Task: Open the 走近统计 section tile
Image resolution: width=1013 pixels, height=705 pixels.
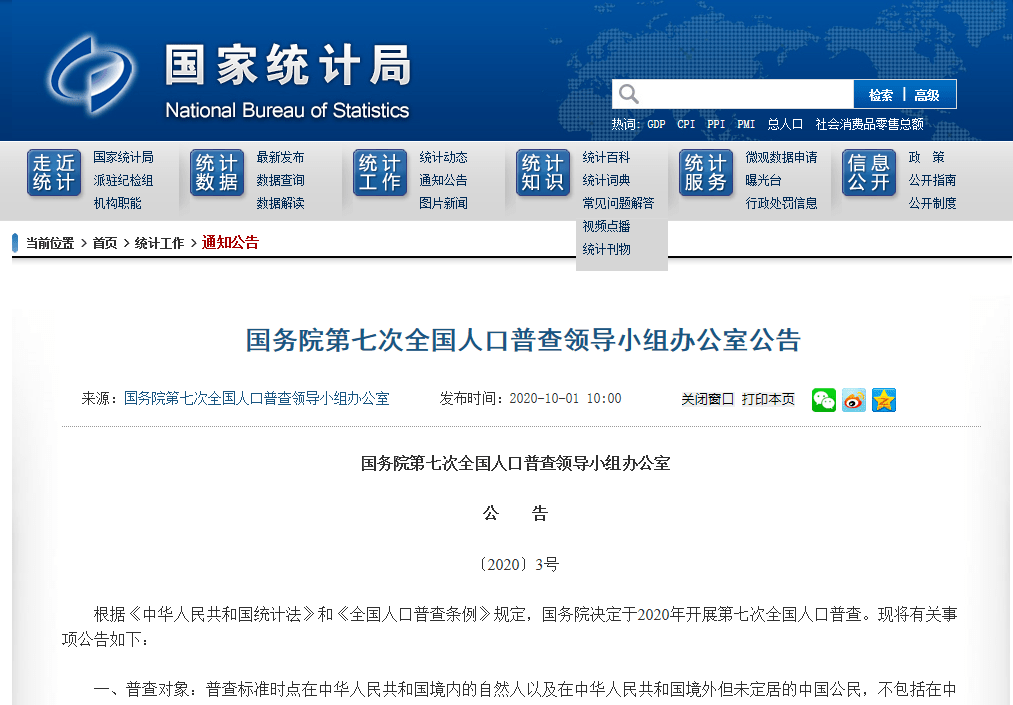Action: tap(54, 173)
